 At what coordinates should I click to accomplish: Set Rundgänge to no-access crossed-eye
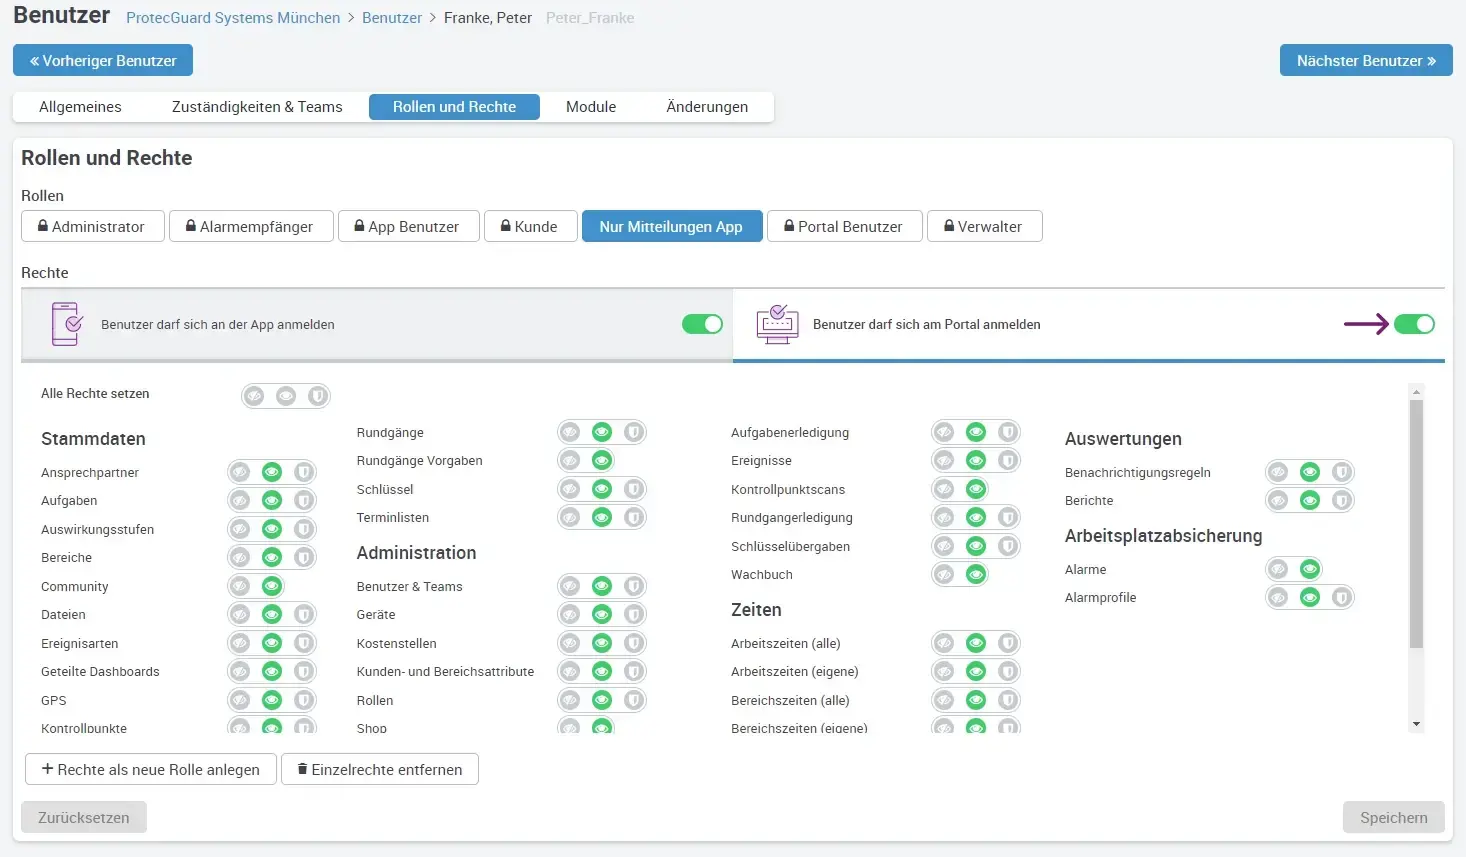pos(570,432)
